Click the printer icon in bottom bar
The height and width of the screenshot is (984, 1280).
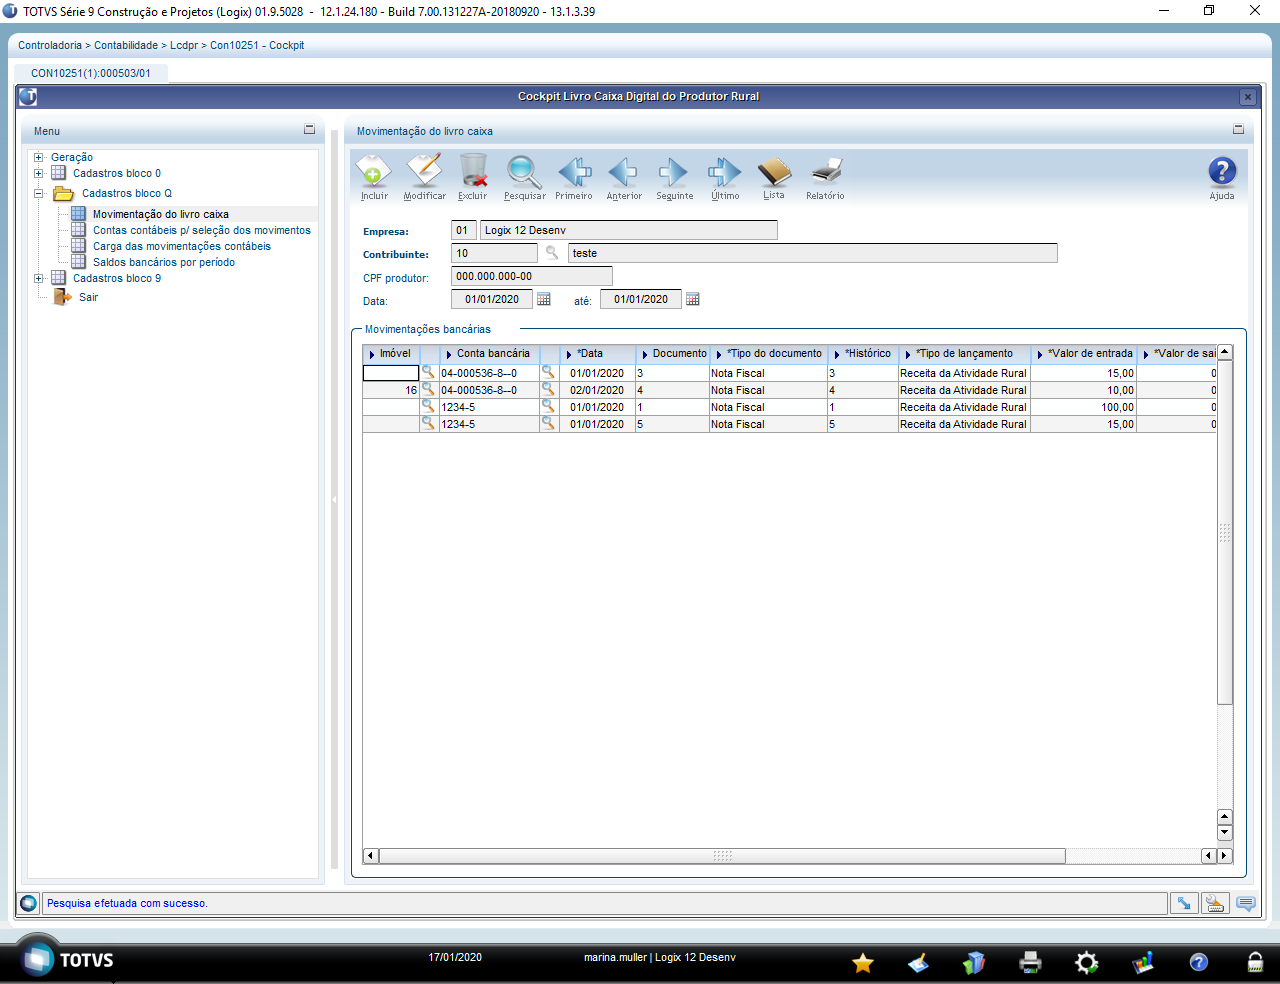point(1030,963)
